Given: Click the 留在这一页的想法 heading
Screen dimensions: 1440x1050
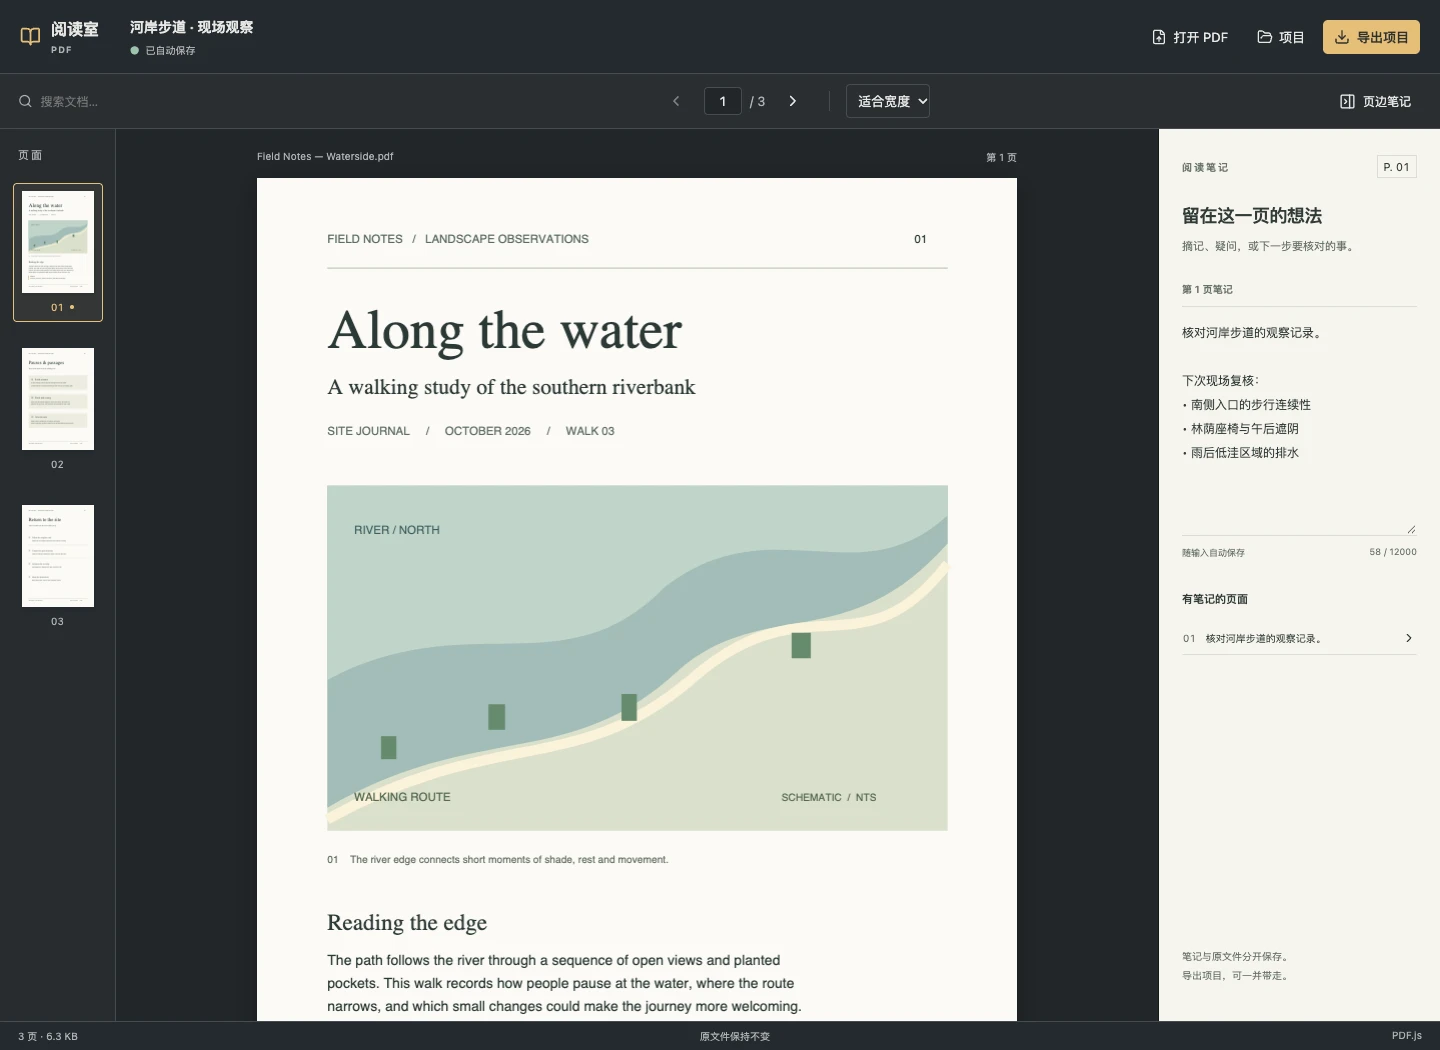Looking at the screenshot, I should coord(1252,215).
